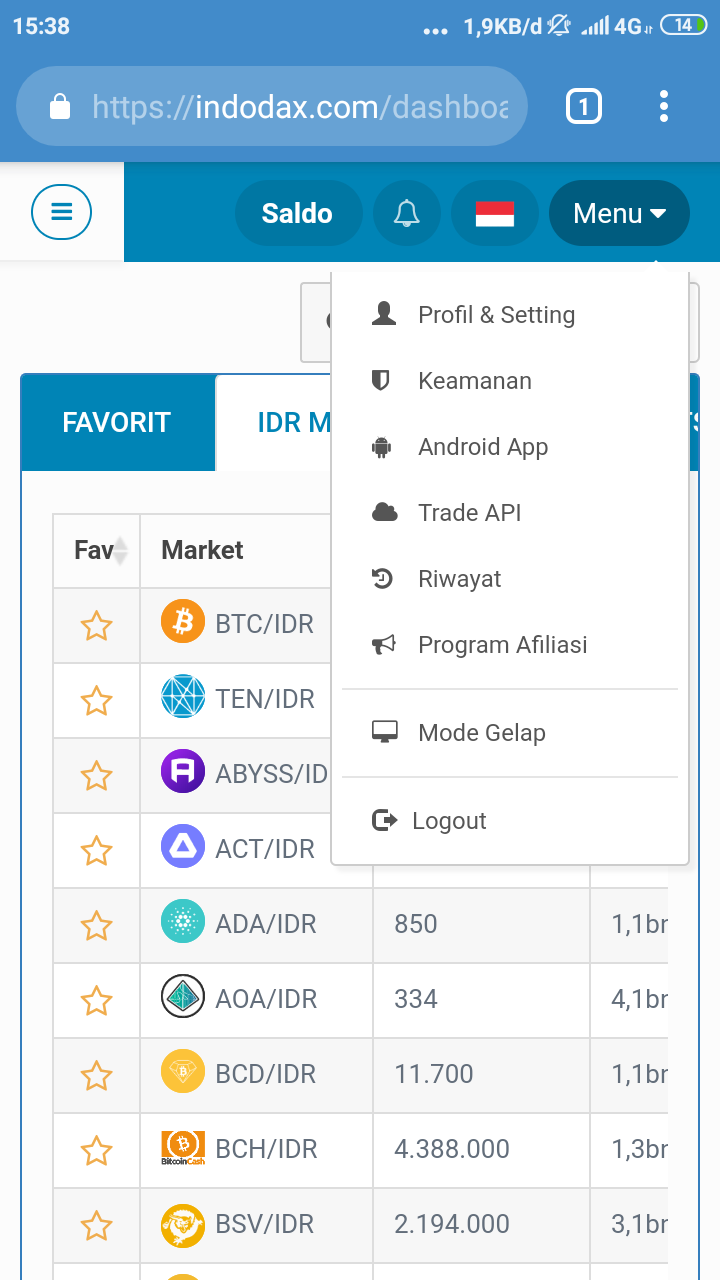
Task: Open notifications bell icon
Action: click(407, 213)
